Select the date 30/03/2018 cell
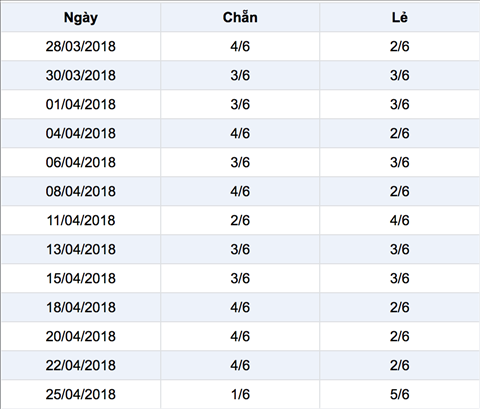The width and height of the screenshot is (480, 409). click(81, 75)
